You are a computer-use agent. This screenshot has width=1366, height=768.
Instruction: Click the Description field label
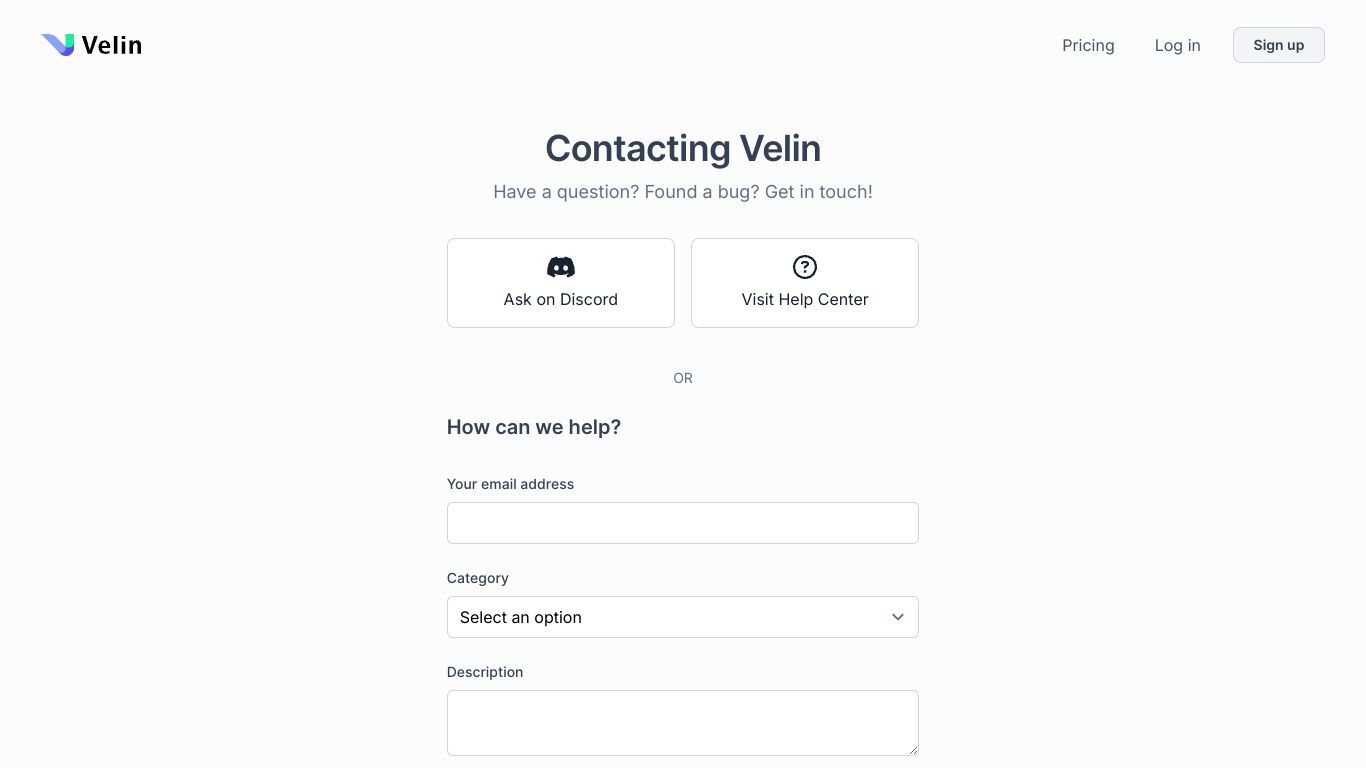pos(485,672)
